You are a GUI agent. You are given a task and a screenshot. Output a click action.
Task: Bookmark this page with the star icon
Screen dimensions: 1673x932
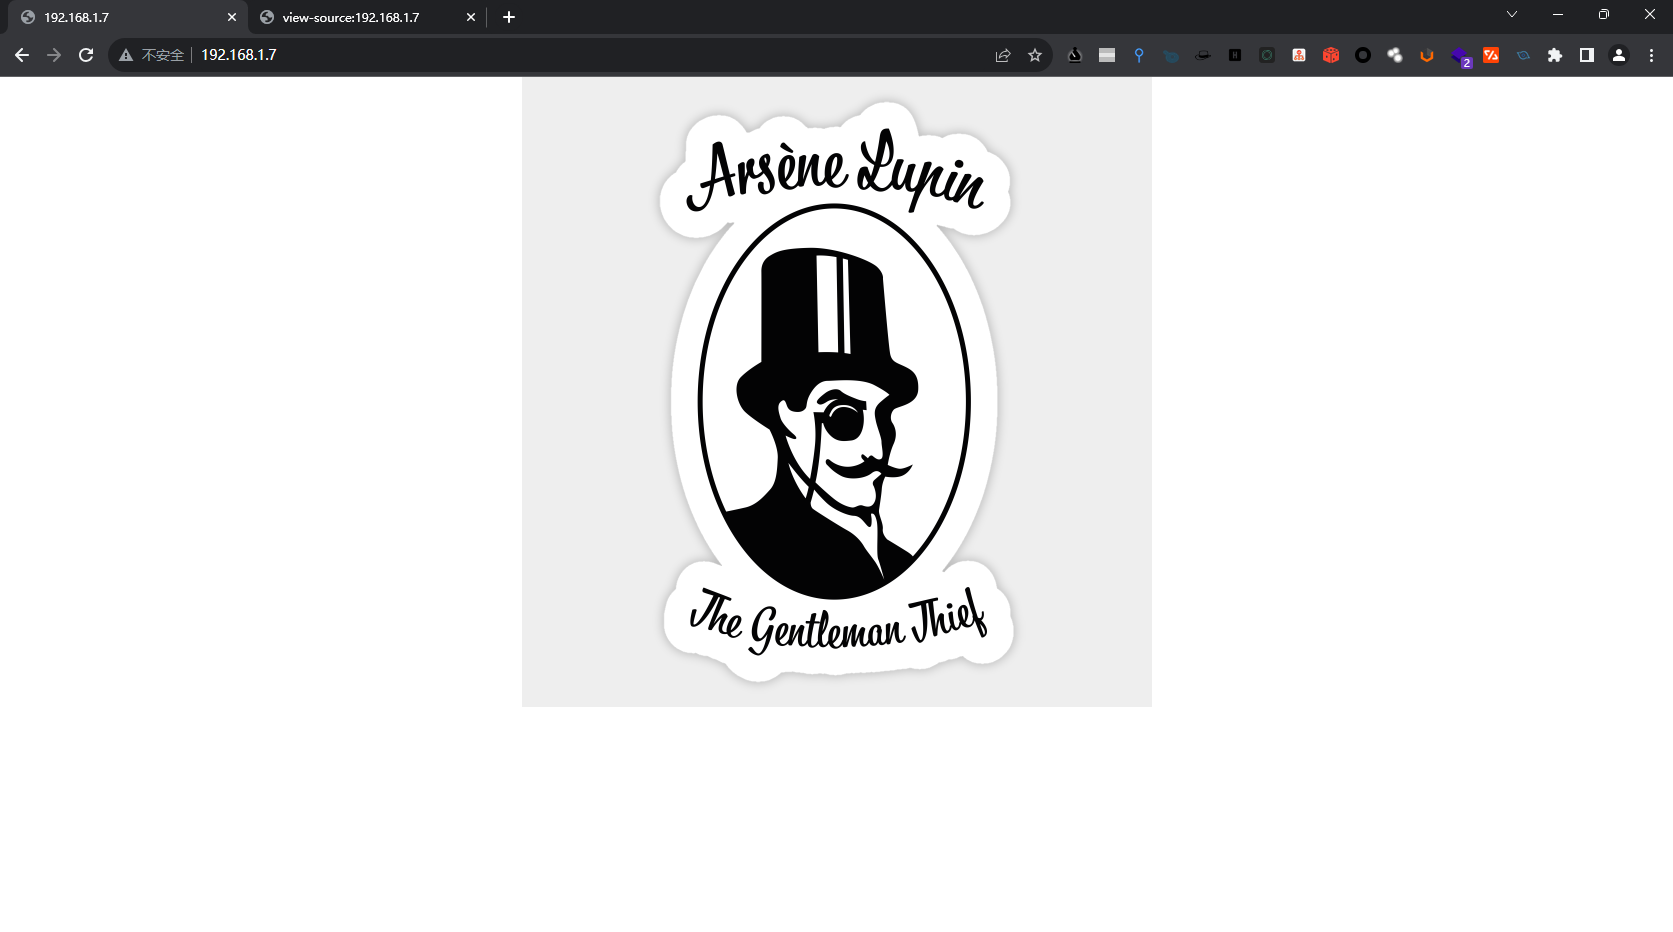point(1035,55)
